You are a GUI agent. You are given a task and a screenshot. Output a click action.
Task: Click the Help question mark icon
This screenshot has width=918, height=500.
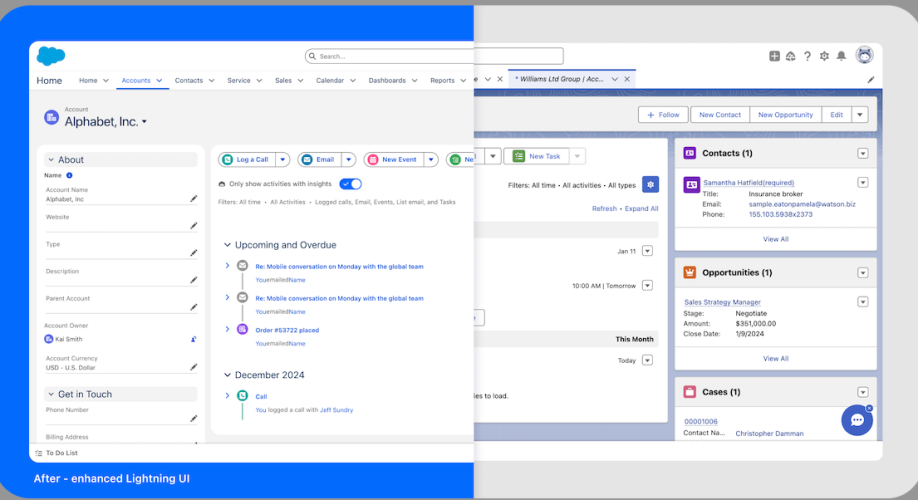(x=807, y=56)
